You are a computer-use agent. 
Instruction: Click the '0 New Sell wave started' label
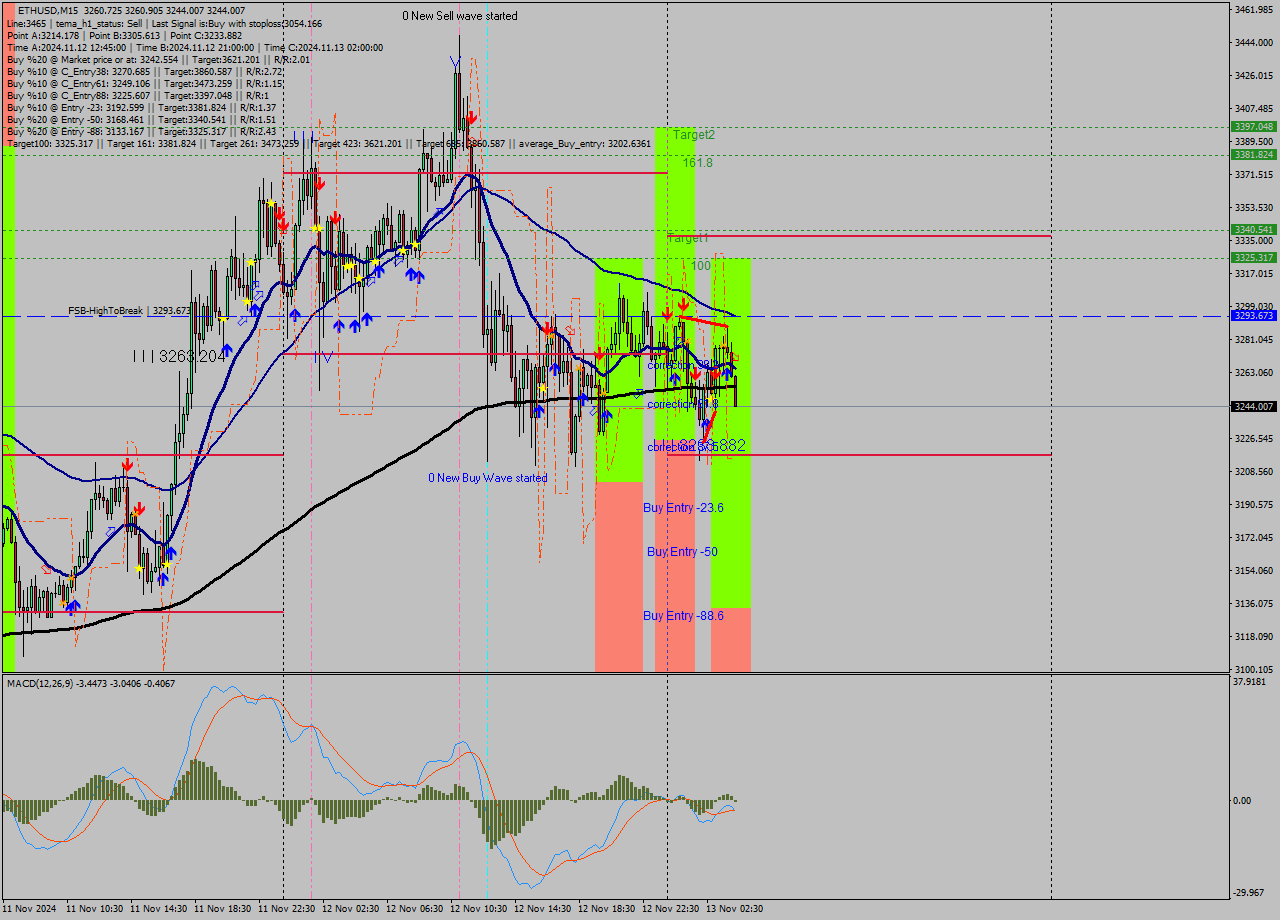(x=460, y=16)
